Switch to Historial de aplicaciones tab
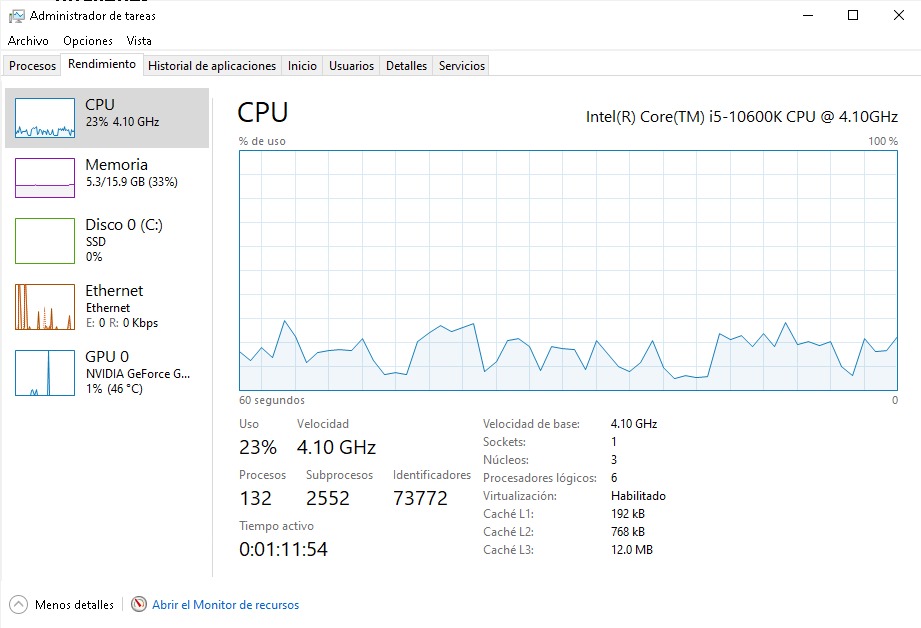Image resolution: width=921 pixels, height=628 pixels. 212,66
